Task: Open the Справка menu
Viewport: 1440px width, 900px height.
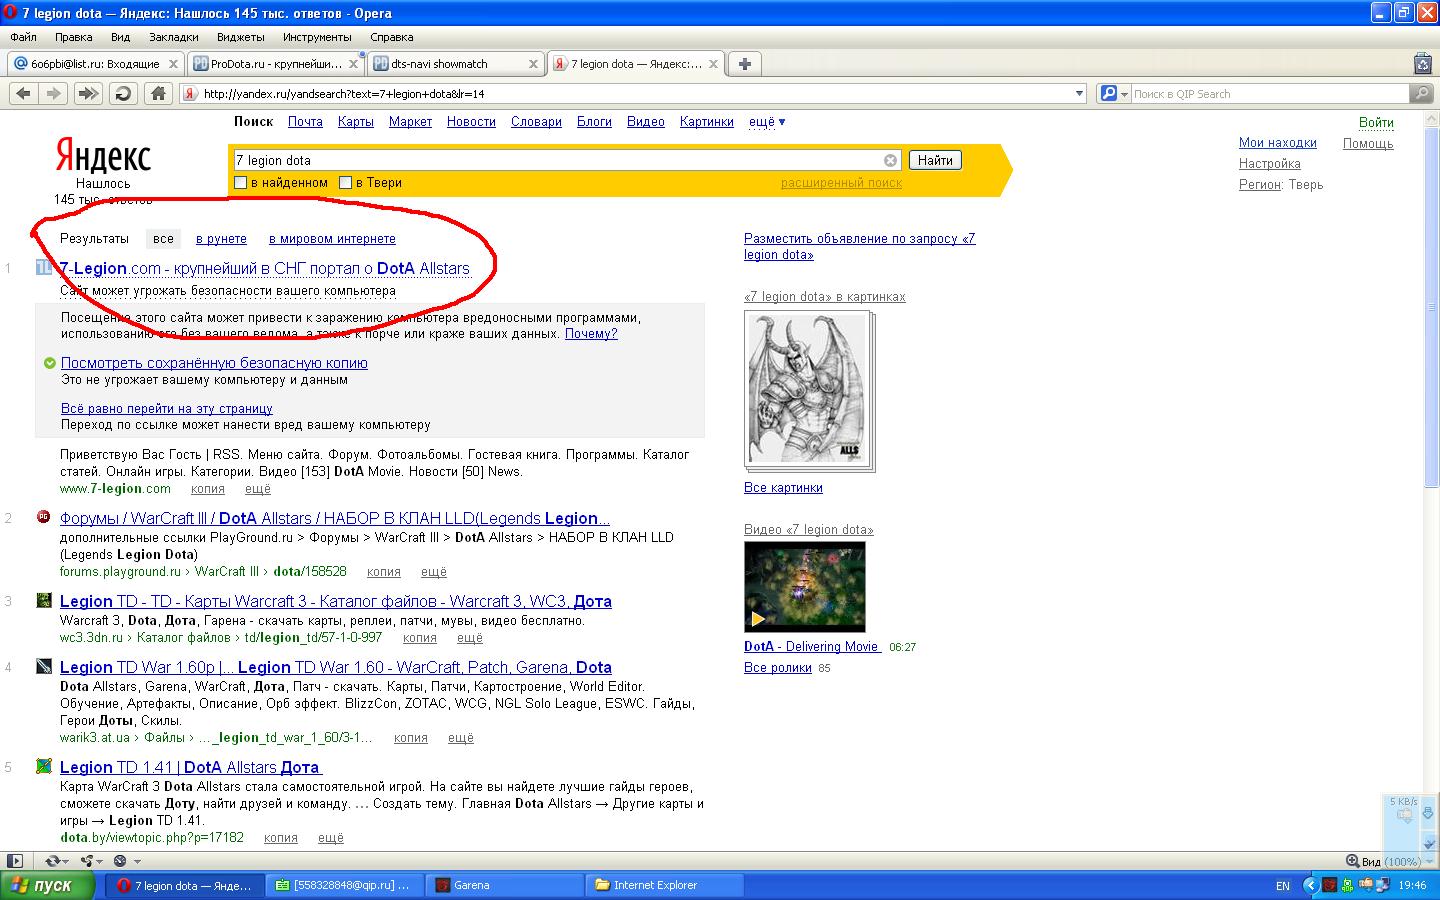Action: [391, 37]
